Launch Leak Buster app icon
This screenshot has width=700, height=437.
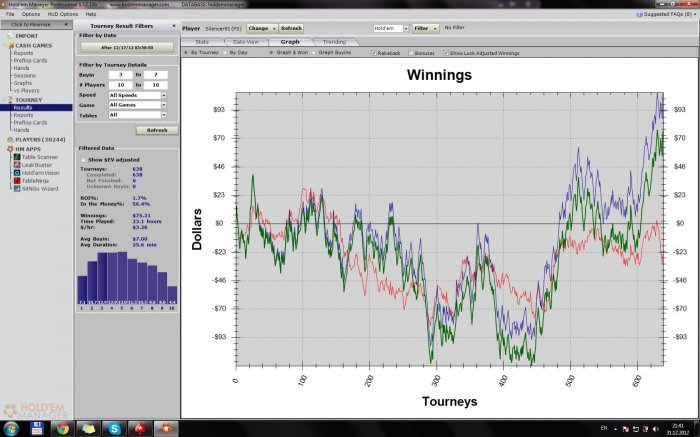[x=17, y=165]
